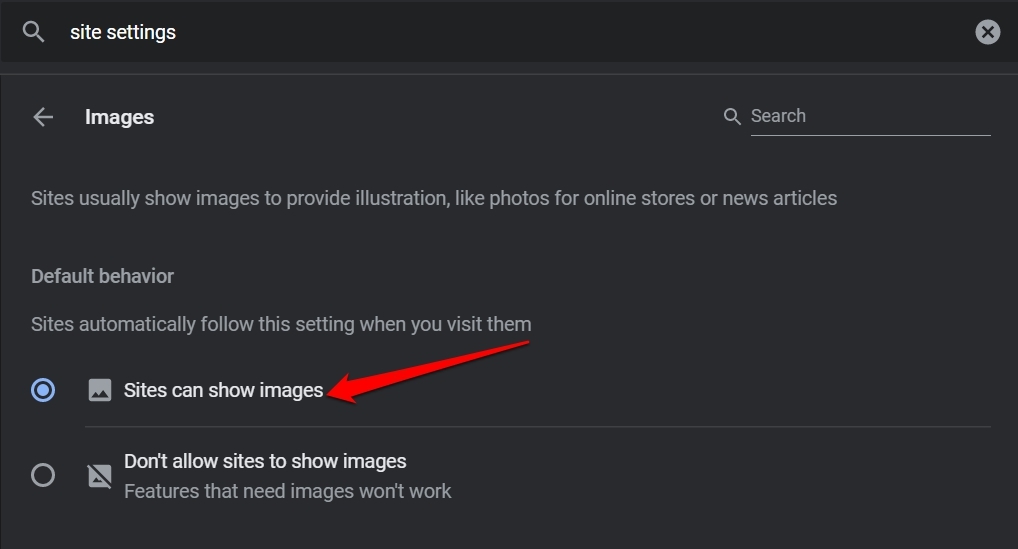1018x549 pixels.
Task: Clear the 'site settings' search query
Action: click(987, 32)
